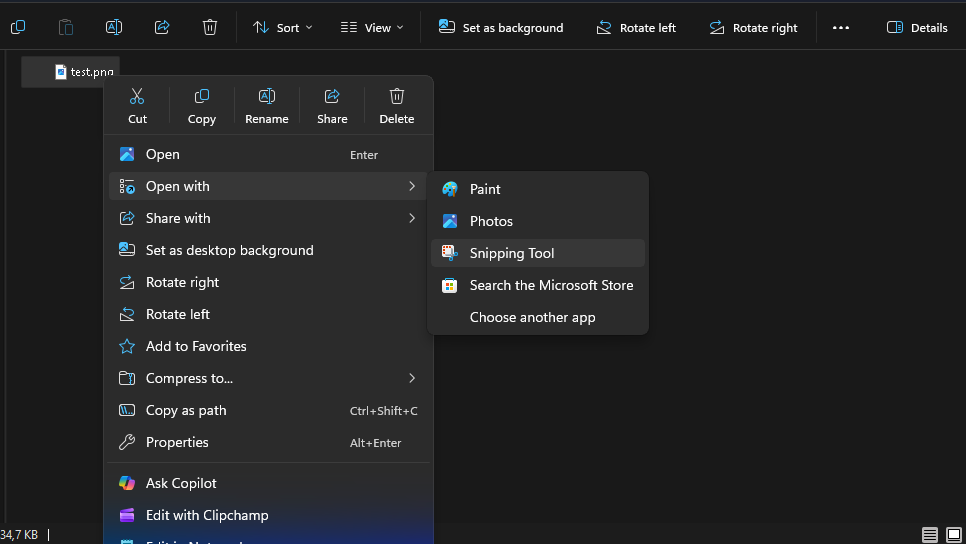Switch to large thumbnails view icon

tap(953, 535)
